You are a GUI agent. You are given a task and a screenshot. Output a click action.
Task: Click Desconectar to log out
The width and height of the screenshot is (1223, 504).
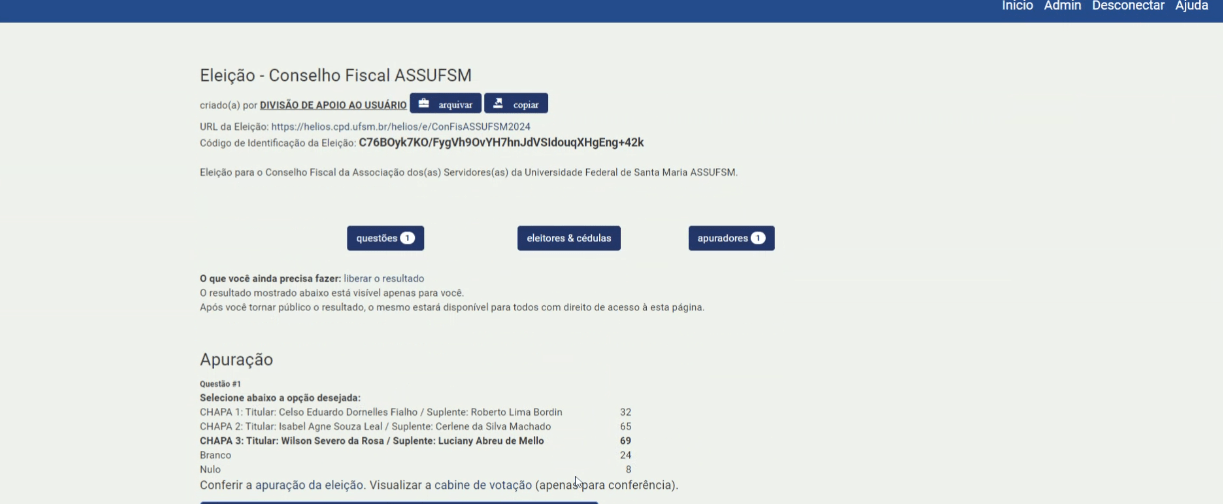pos(1128,6)
